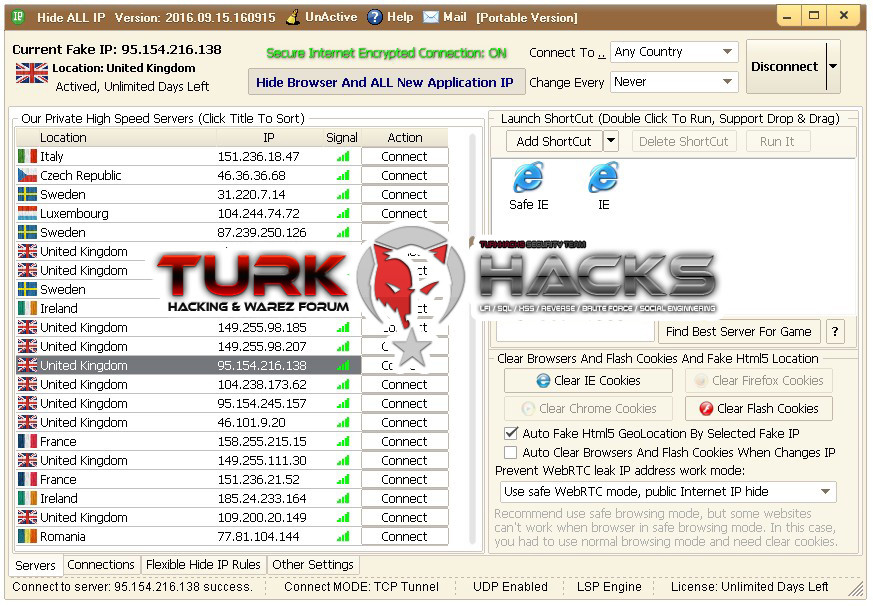Sort servers by Location column header

[x=116, y=138]
